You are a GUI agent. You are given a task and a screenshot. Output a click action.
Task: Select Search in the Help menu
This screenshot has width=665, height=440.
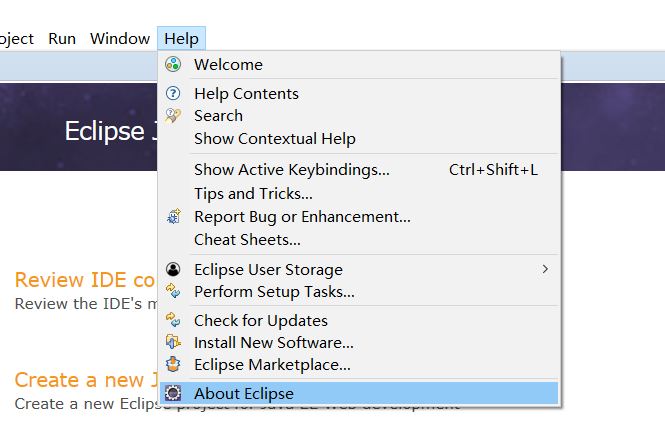coord(359,115)
